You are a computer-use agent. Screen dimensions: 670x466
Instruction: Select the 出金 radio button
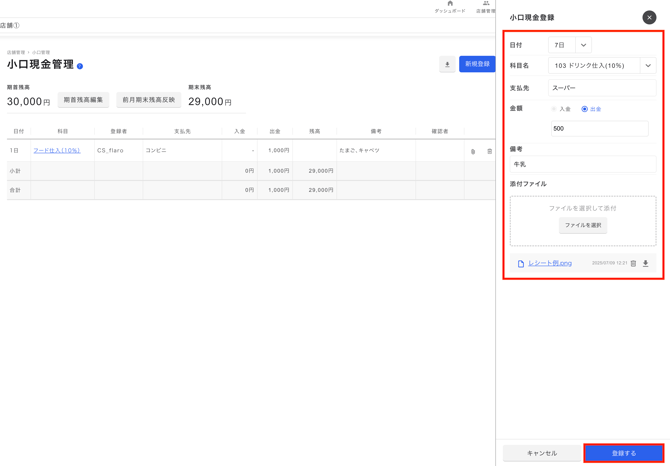[585, 109]
